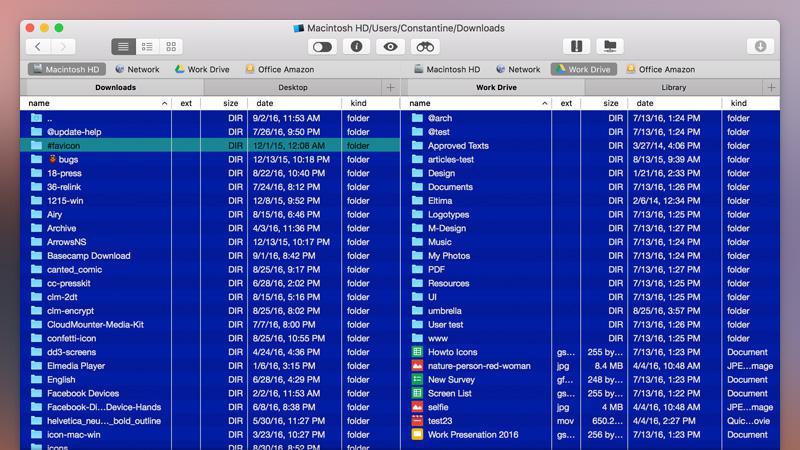Sort right pane by size column
Screen dimensions: 800x450
click(x=604, y=103)
